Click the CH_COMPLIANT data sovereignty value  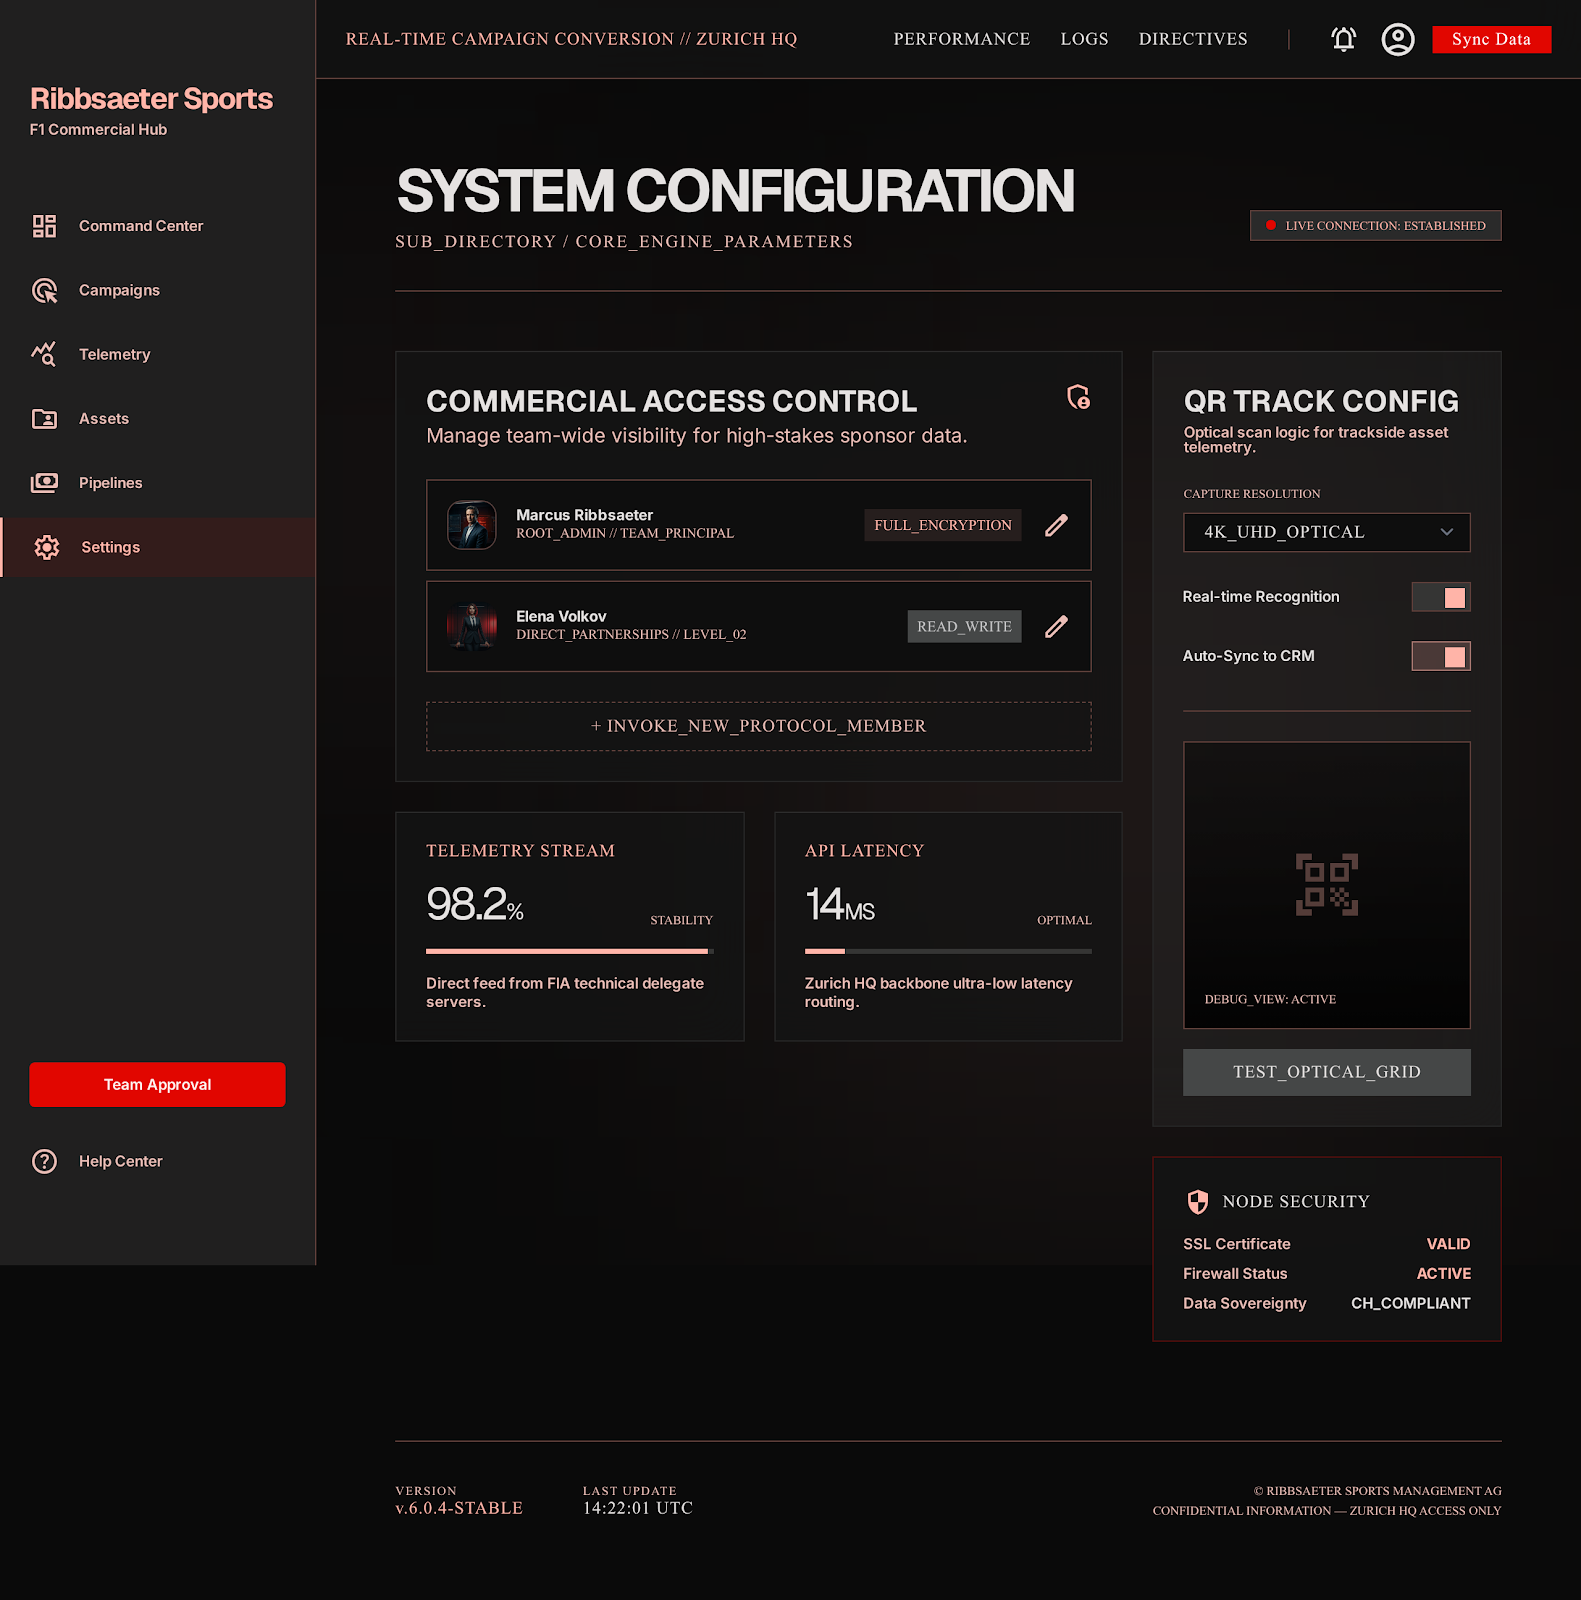1410,1303
